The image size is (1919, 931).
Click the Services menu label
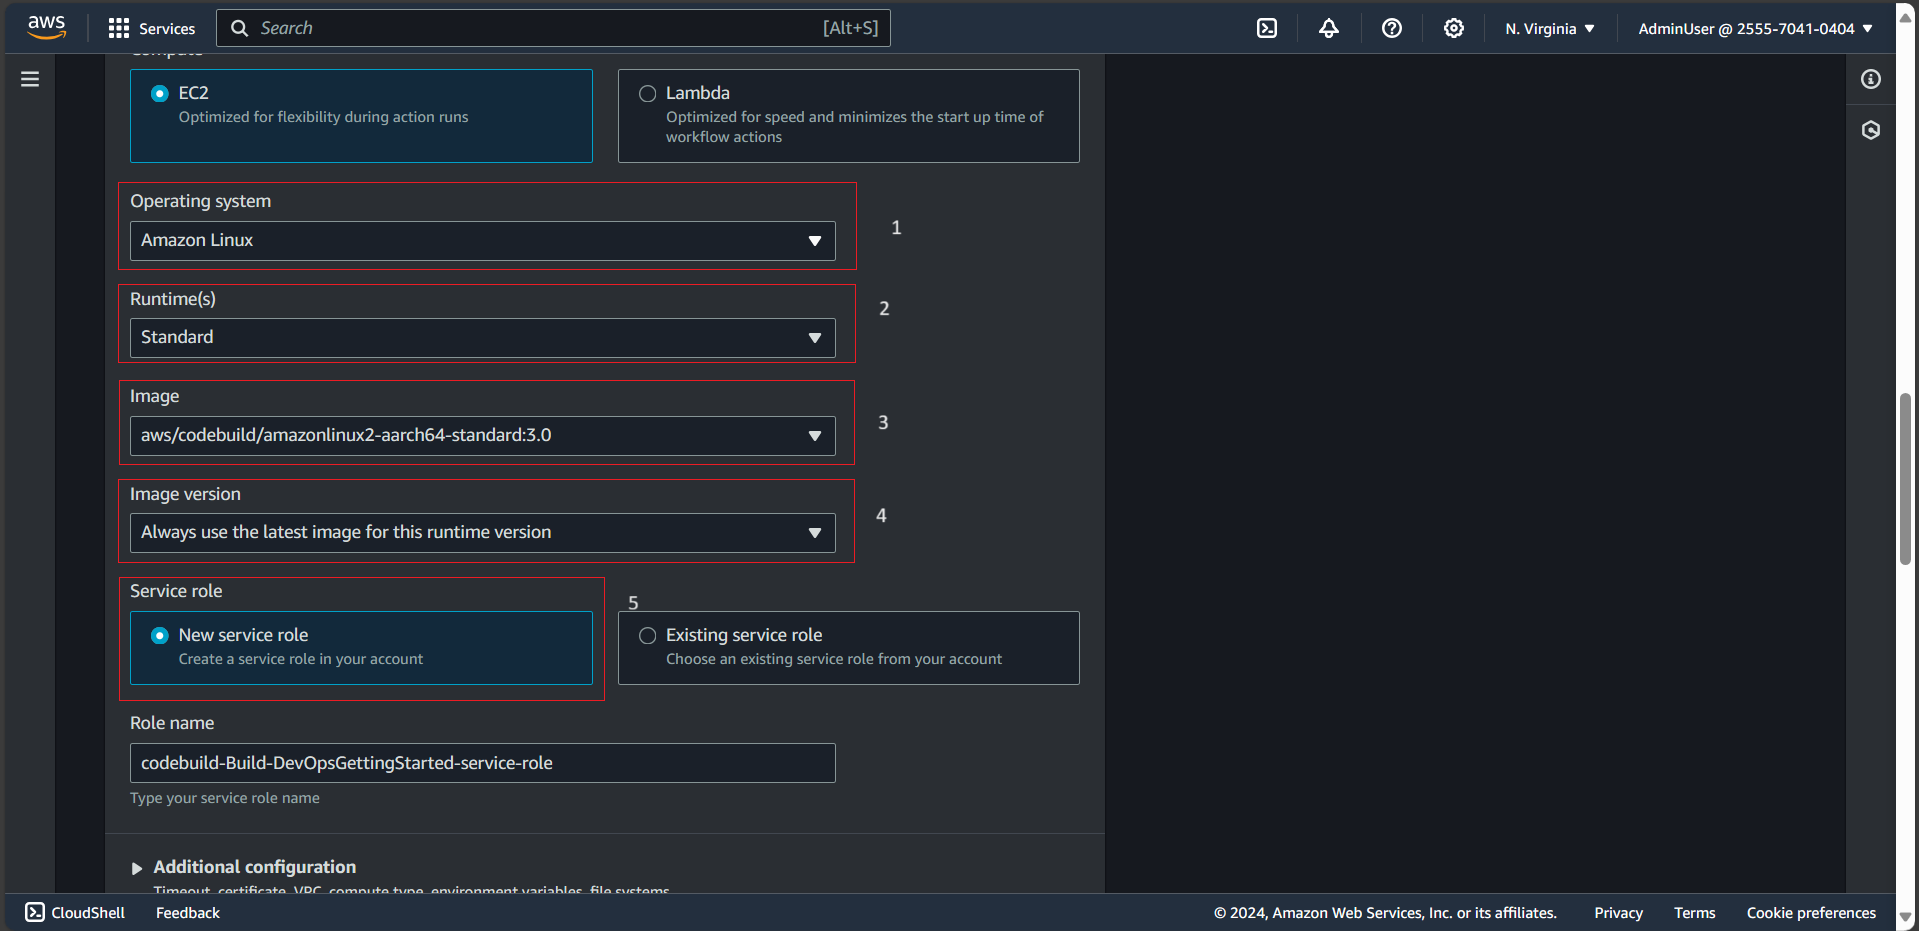167,28
